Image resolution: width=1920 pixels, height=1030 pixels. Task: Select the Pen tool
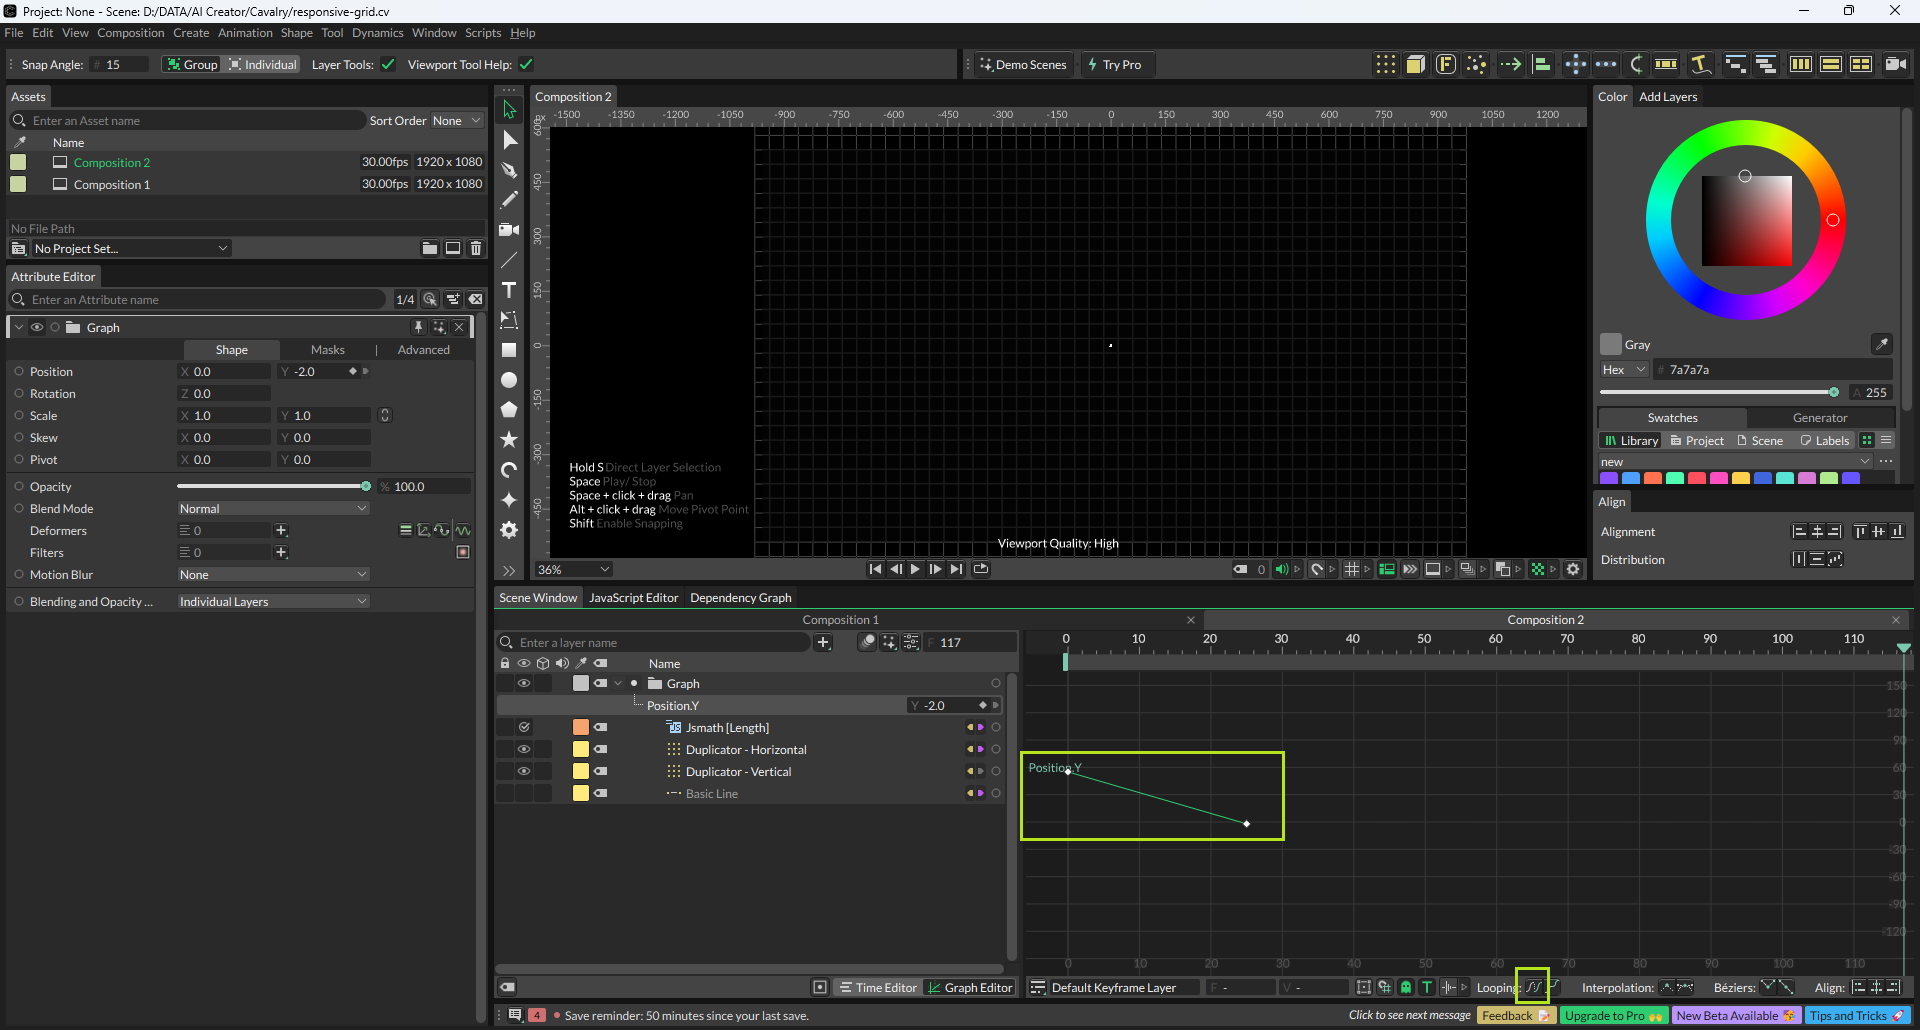(509, 170)
